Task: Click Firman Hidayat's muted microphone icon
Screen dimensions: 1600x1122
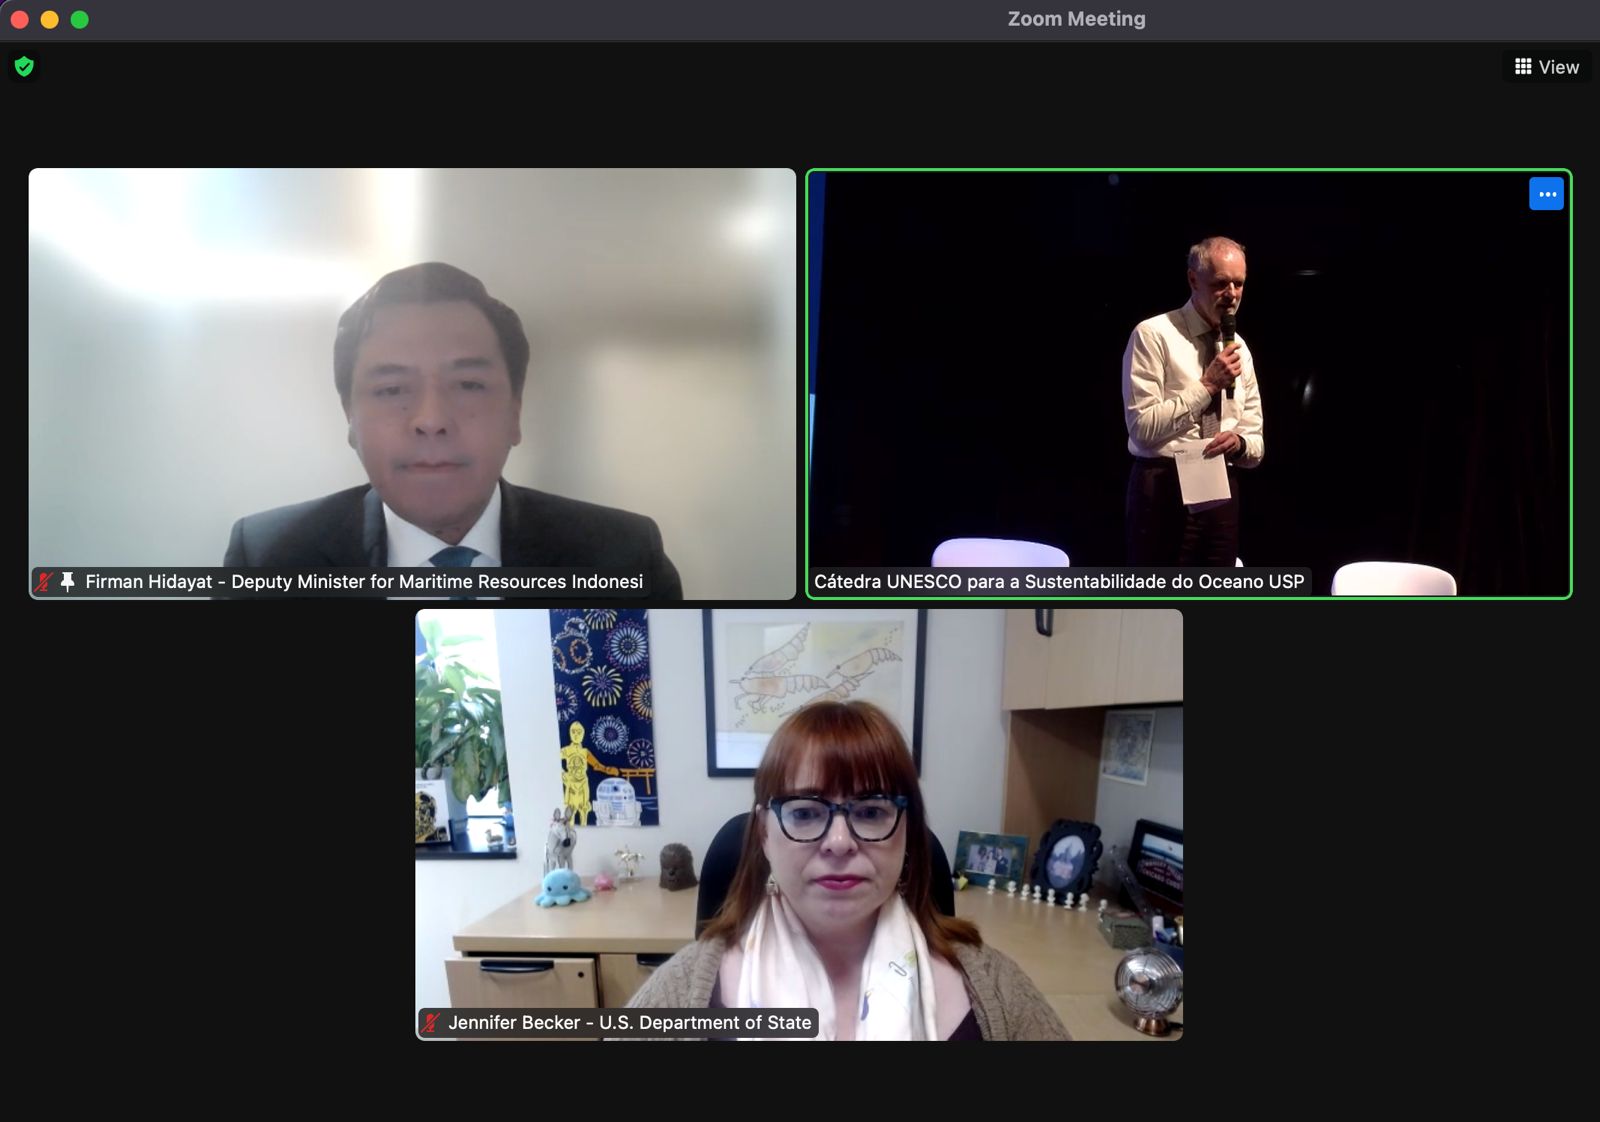Action: [x=44, y=582]
